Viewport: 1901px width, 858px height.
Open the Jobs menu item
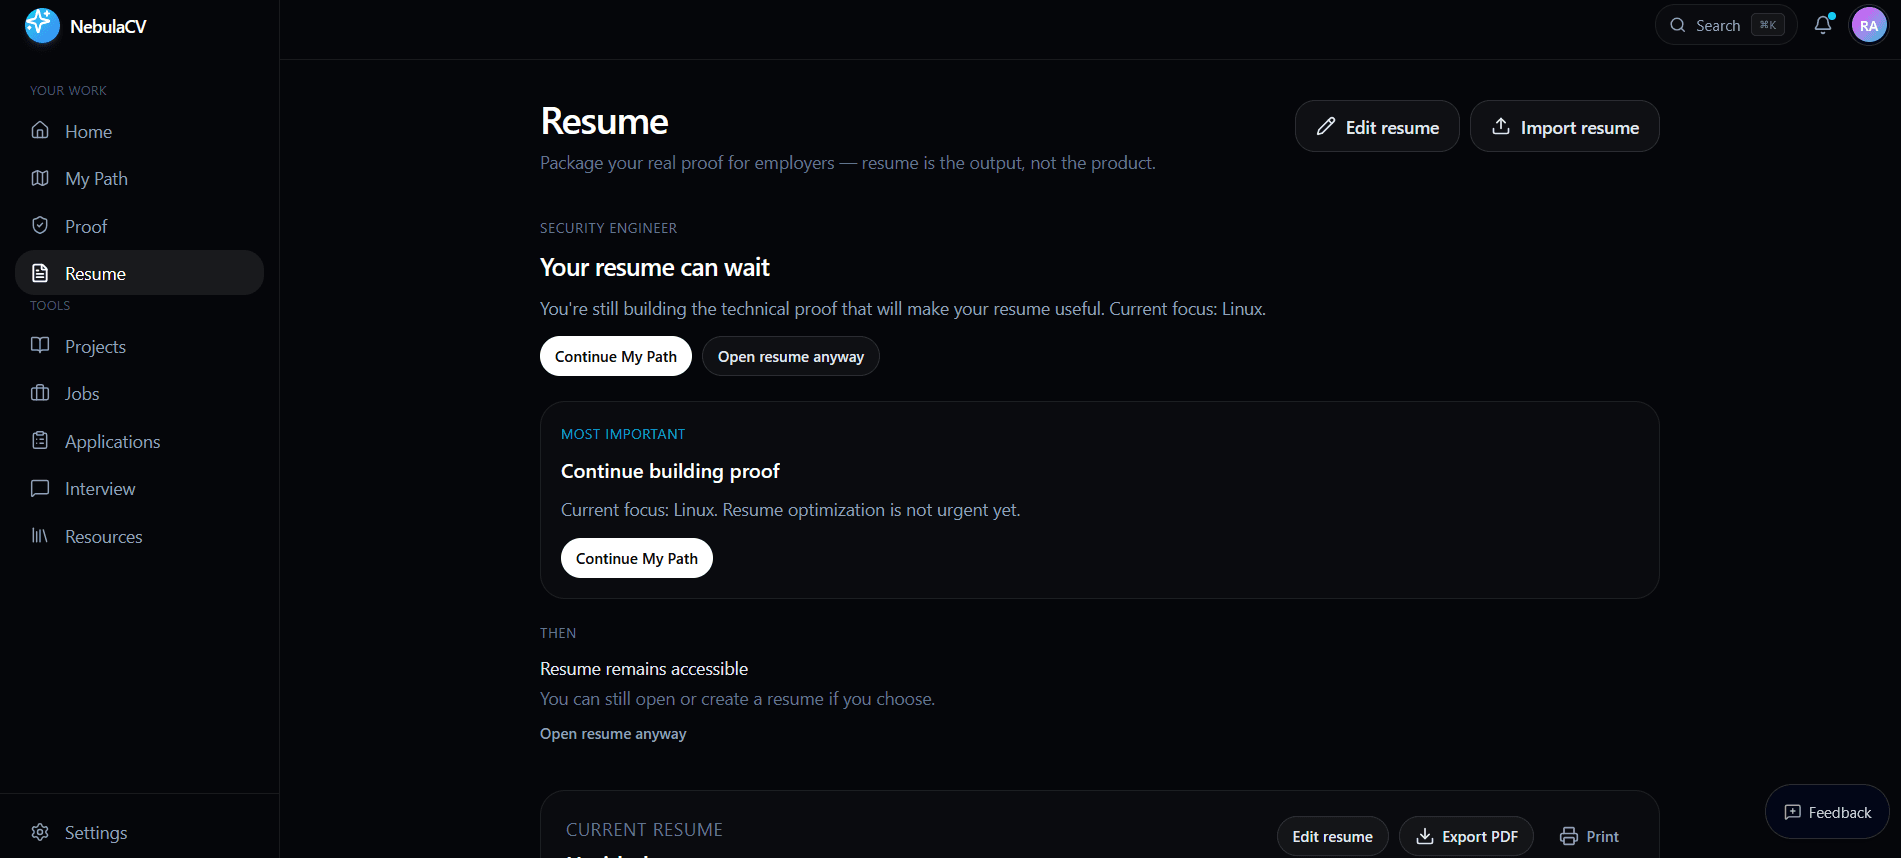click(139, 393)
